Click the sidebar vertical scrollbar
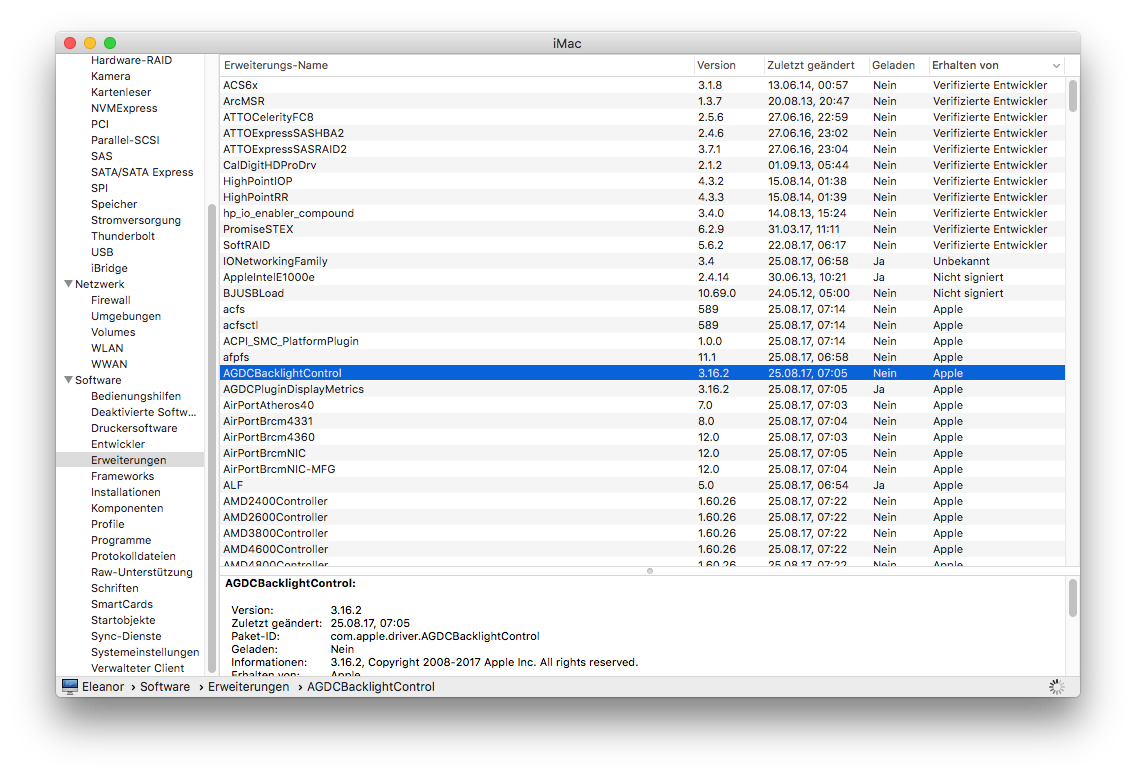The height and width of the screenshot is (777, 1136). (x=212, y=439)
